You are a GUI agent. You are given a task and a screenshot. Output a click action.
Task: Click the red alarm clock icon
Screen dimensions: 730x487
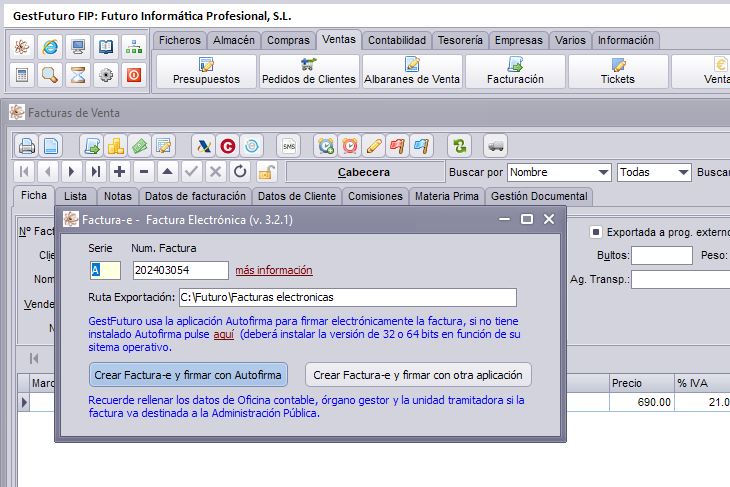[x=350, y=146]
